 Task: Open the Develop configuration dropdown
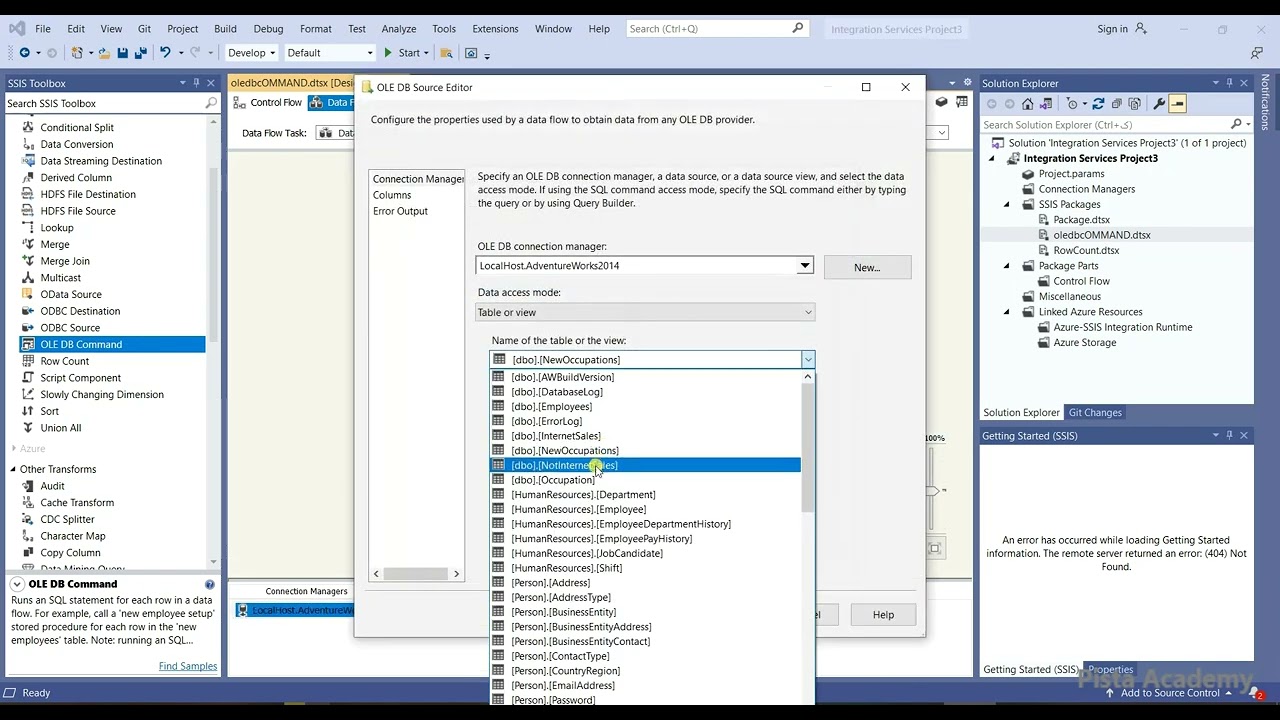click(x=250, y=53)
